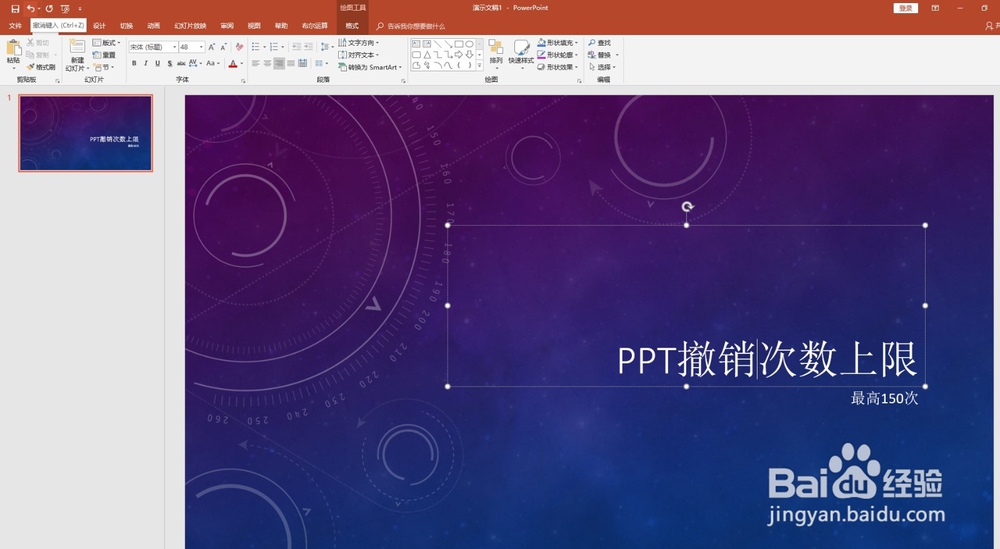This screenshot has width=1000, height=549.
Task: Open the 帮助 (Help) tab
Action: pyautogui.click(x=281, y=26)
